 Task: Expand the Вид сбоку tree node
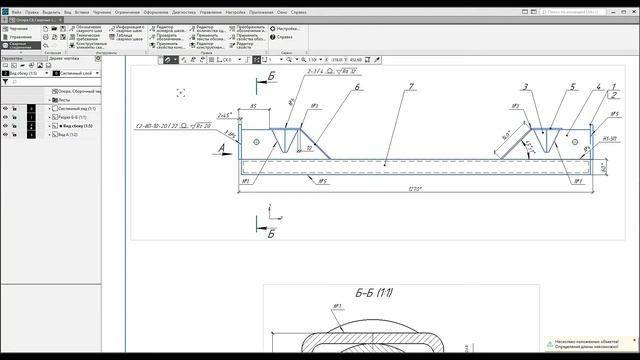(x=50, y=126)
